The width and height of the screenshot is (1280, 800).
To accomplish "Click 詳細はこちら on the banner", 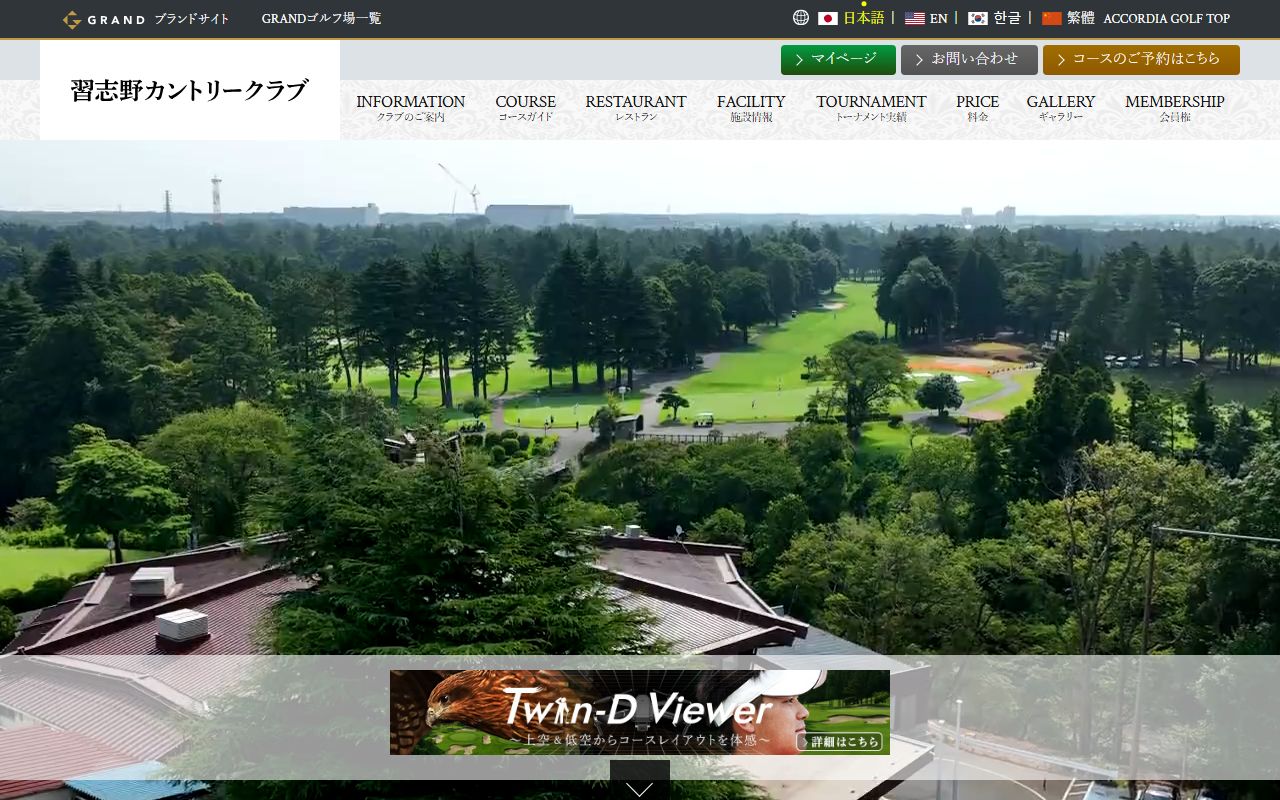I will pos(840,741).
